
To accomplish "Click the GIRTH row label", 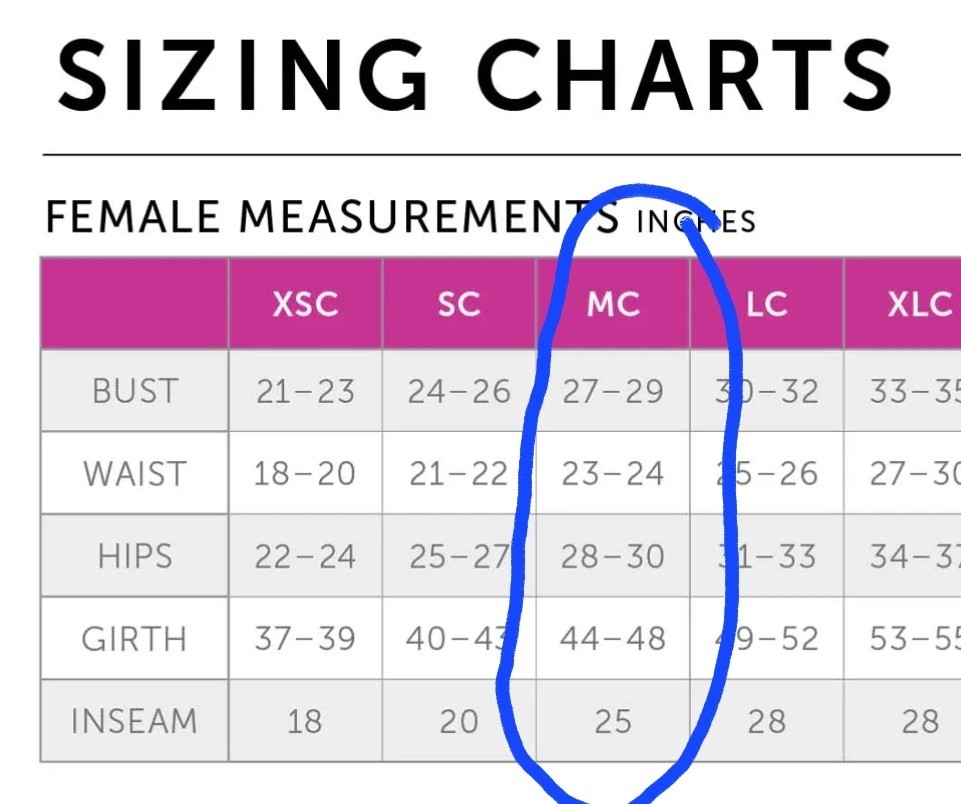I will point(134,639).
